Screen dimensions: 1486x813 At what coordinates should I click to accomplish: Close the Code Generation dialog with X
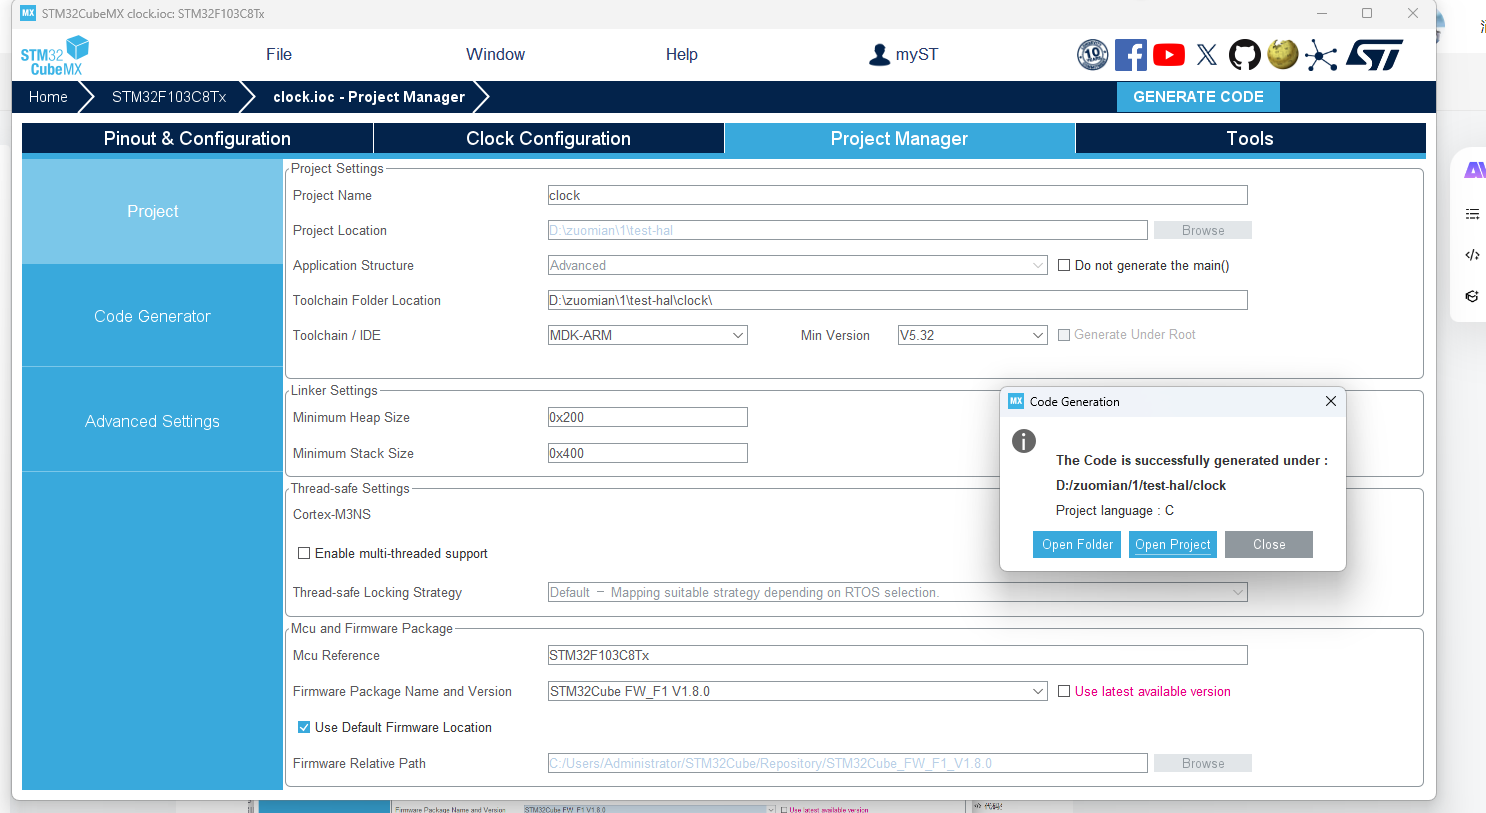click(x=1330, y=401)
